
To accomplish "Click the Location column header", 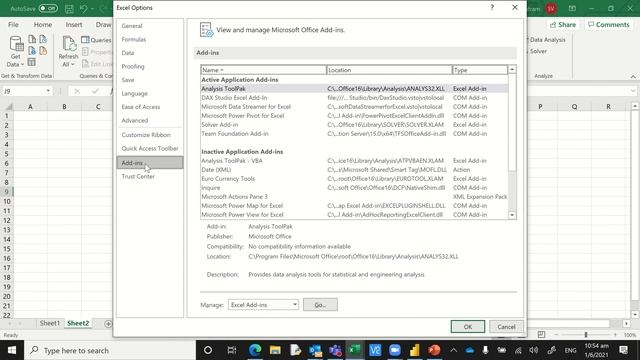I will (389, 70).
